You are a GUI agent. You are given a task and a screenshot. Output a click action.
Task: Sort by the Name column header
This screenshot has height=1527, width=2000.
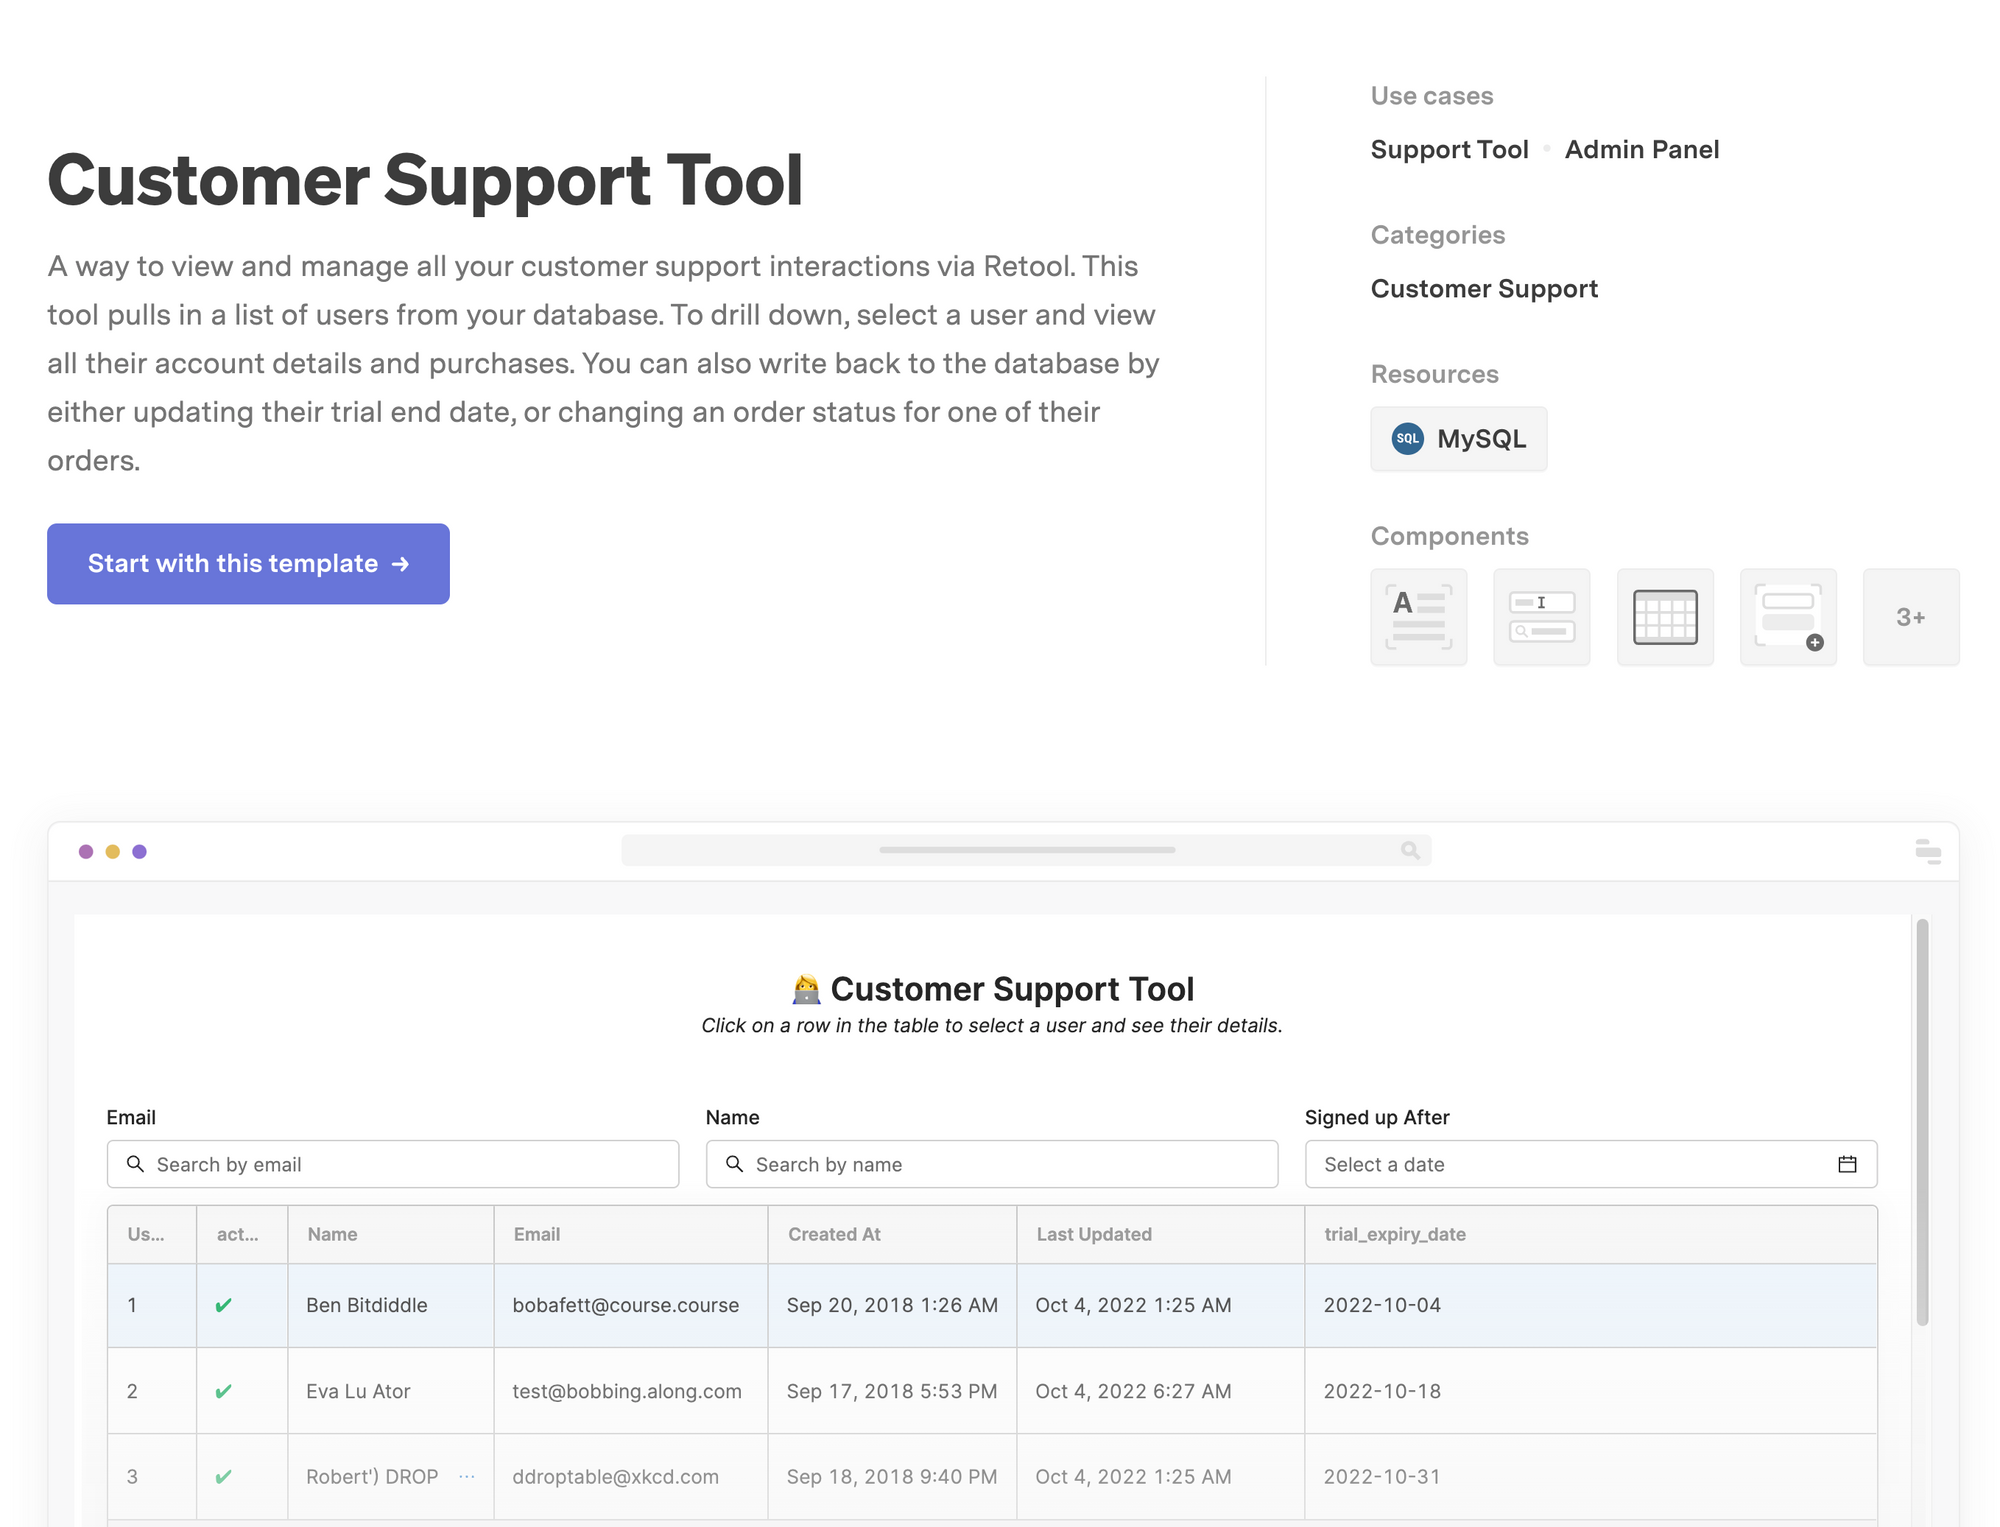pos(391,1234)
